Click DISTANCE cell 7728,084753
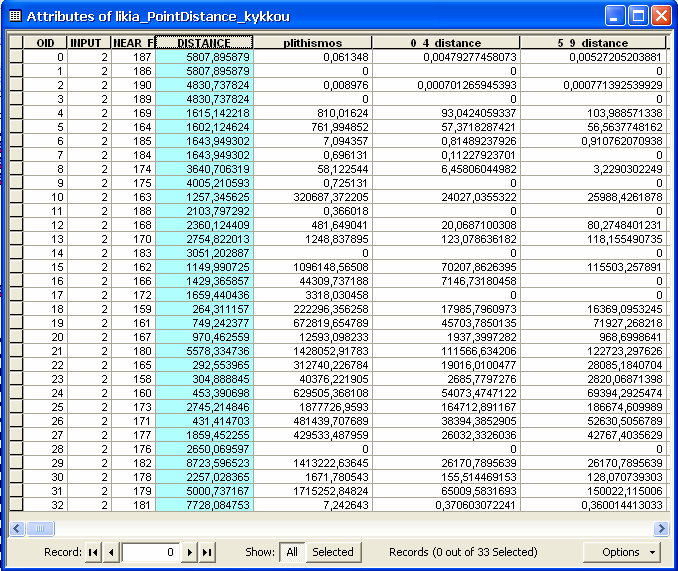 click(204, 505)
